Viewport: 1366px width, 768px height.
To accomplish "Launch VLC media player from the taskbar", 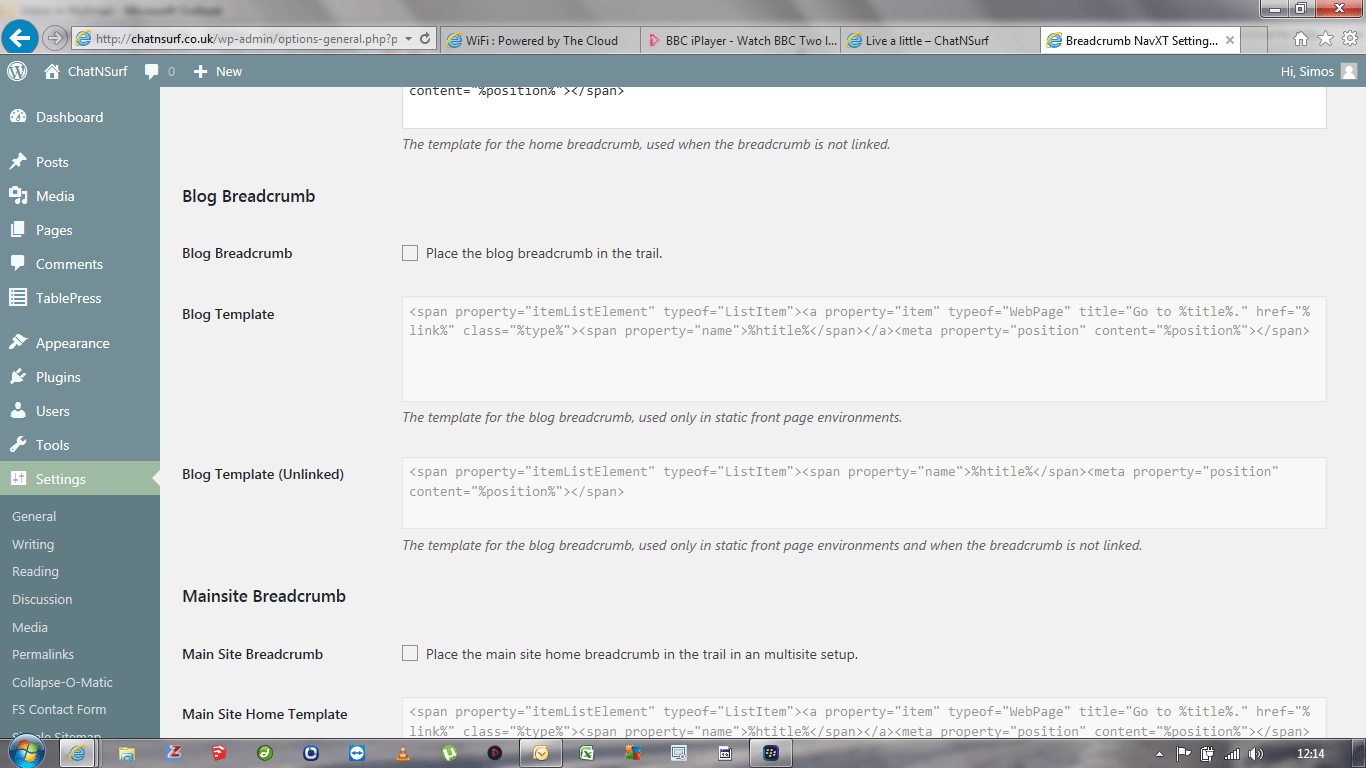I will click(x=403, y=753).
